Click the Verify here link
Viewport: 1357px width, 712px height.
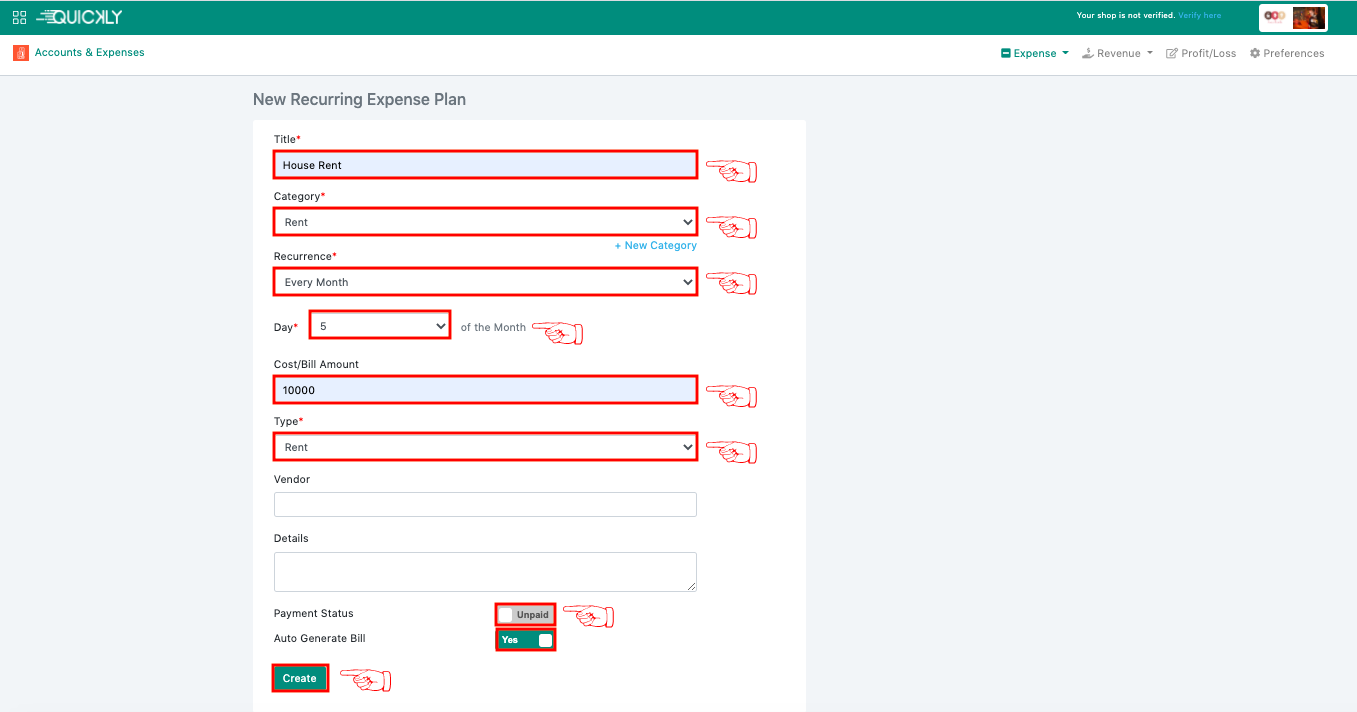[1199, 16]
